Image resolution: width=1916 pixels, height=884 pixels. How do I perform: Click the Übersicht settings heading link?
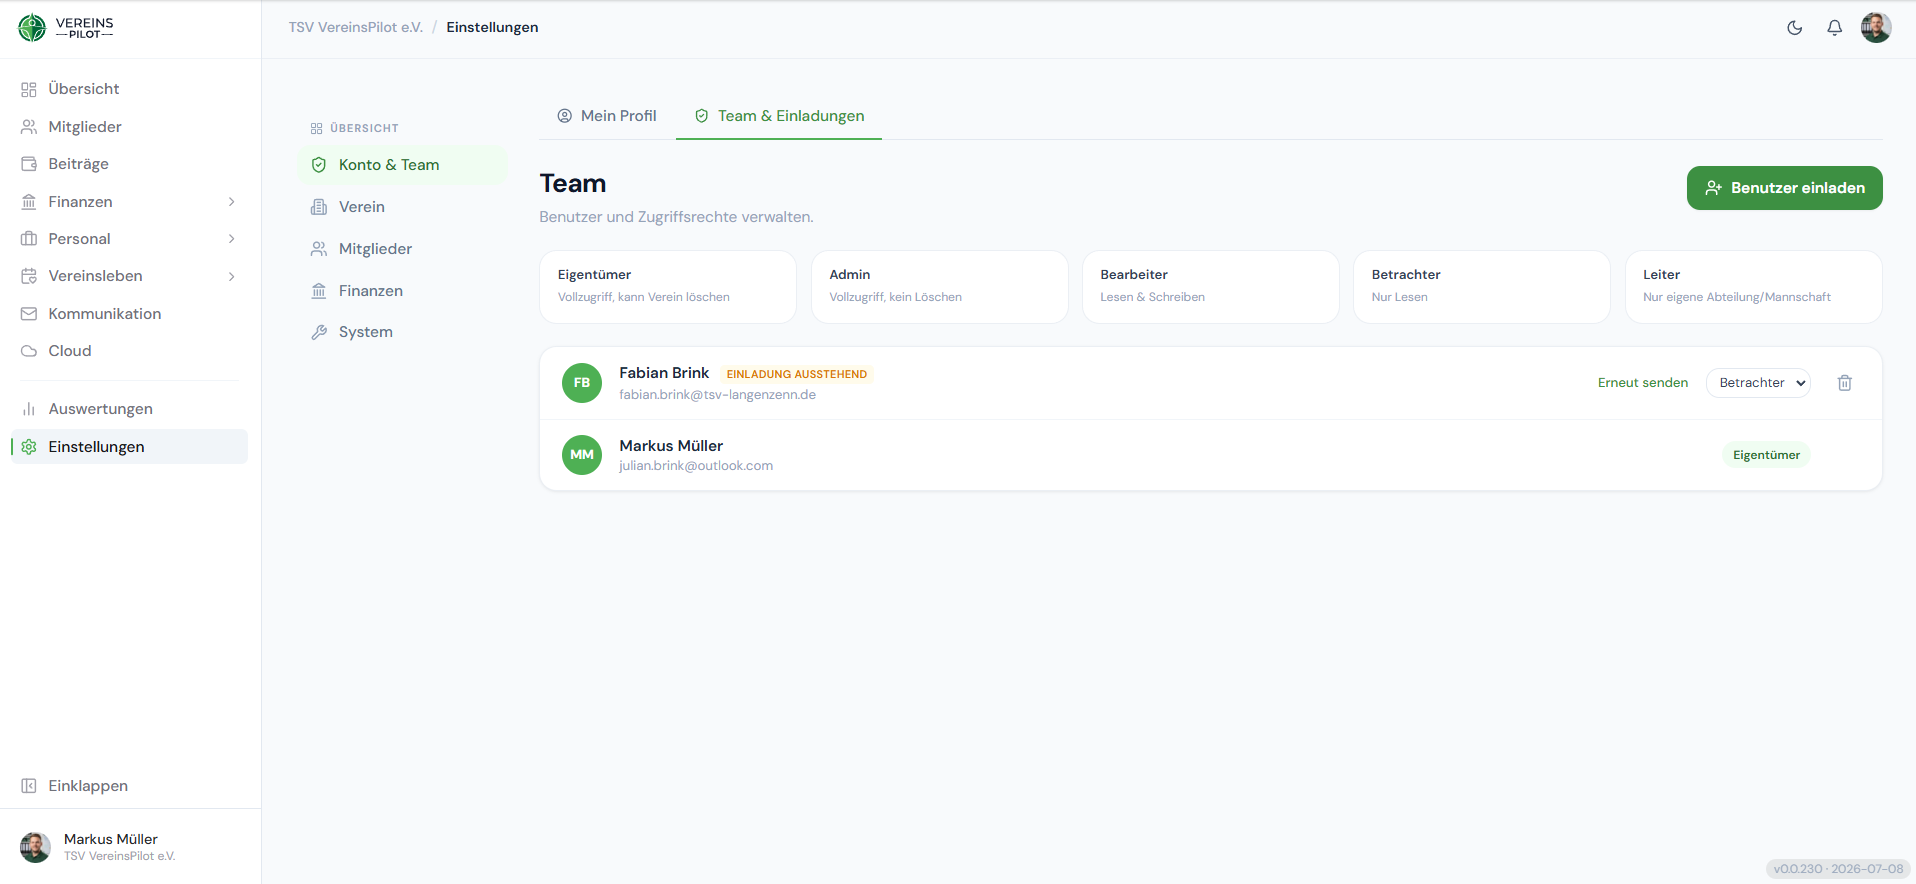tap(355, 128)
